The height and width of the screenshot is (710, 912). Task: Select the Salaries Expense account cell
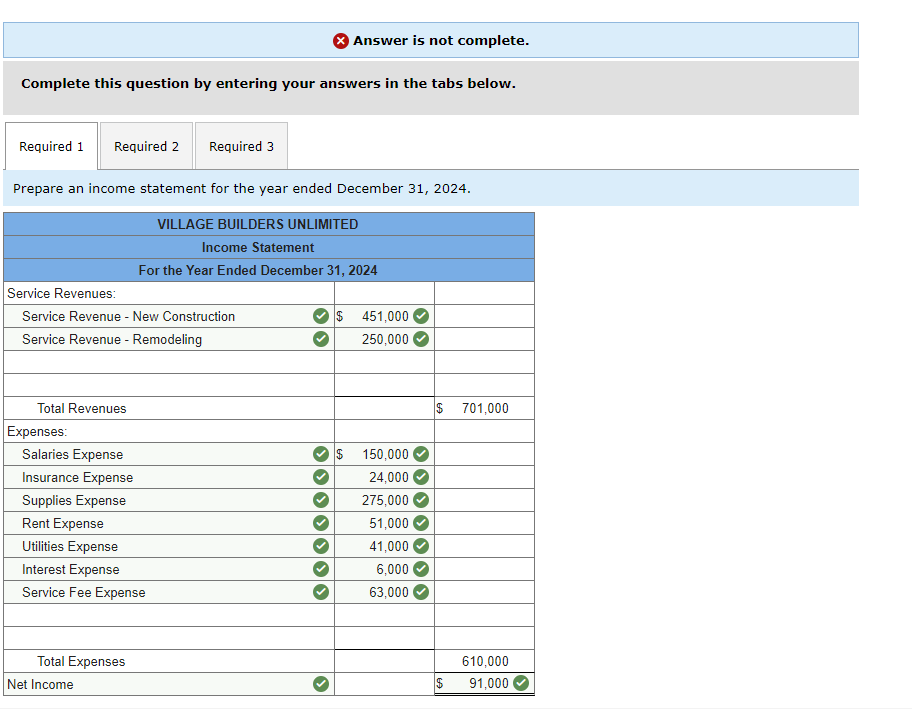pos(169,454)
